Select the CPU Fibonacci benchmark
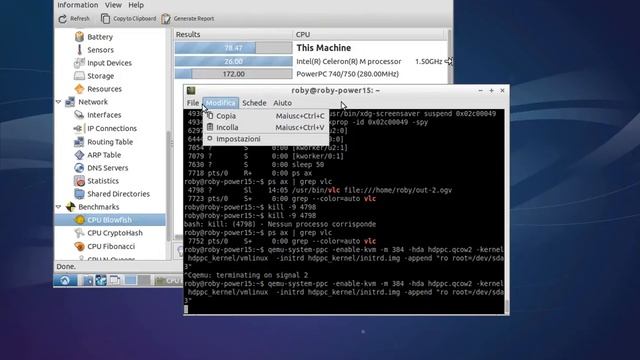This screenshot has width=640, height=360. (x=111, y=247)
